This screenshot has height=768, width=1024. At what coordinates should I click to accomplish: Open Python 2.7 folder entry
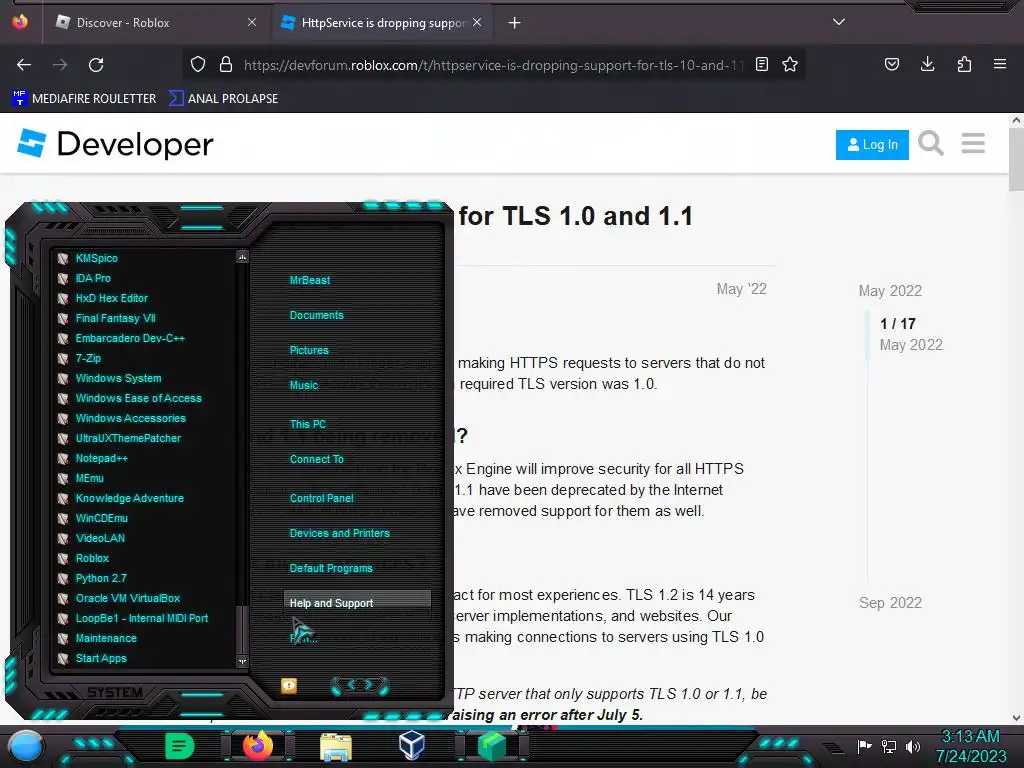click(101, 578)
